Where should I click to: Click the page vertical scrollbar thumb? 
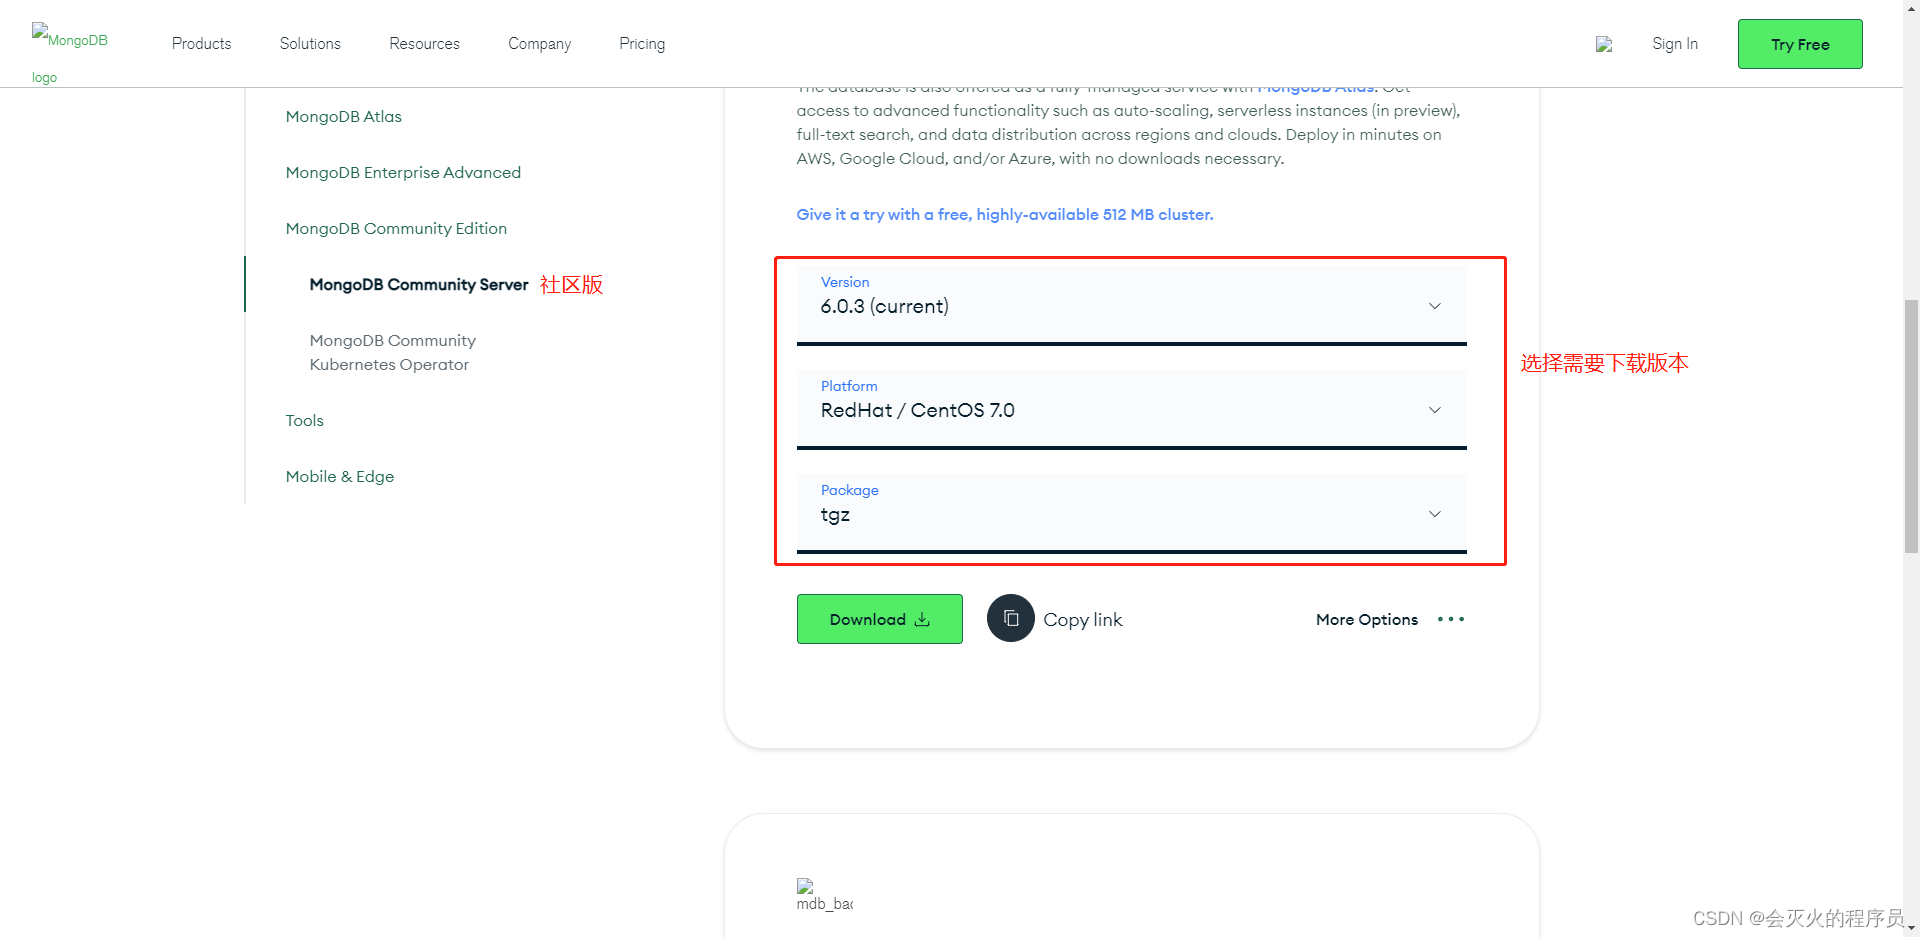[x=1911, y=426]
